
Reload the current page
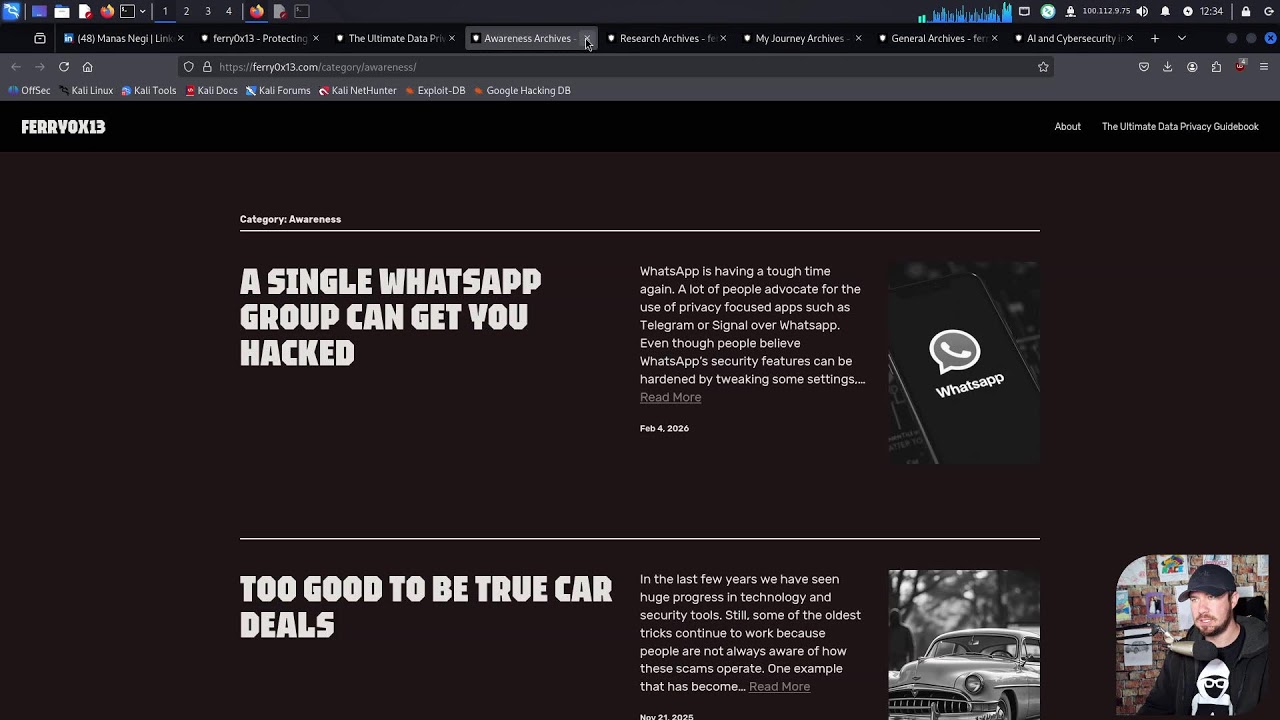point(64,67)
